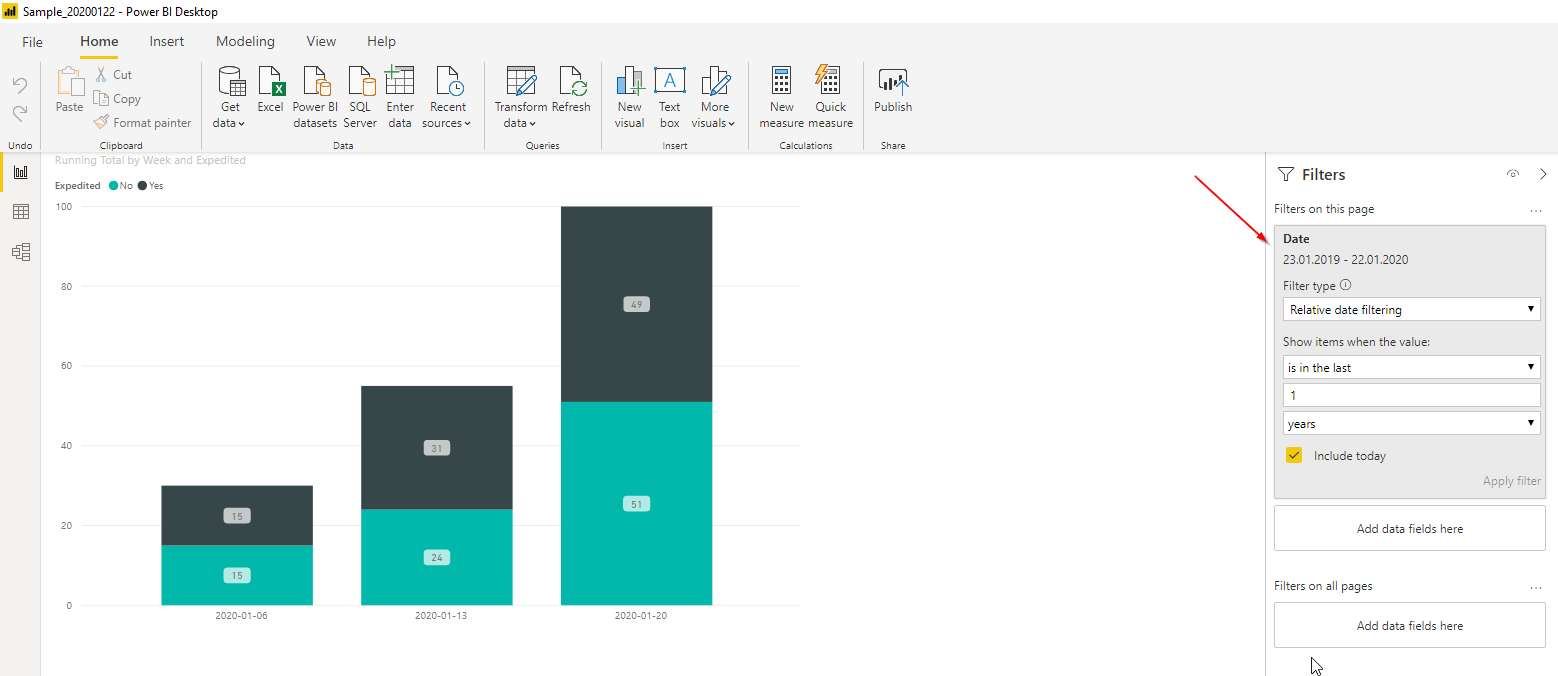Open the Filter type dropdown
The image size is (1558, 676).
click(x=1412, y=310)
